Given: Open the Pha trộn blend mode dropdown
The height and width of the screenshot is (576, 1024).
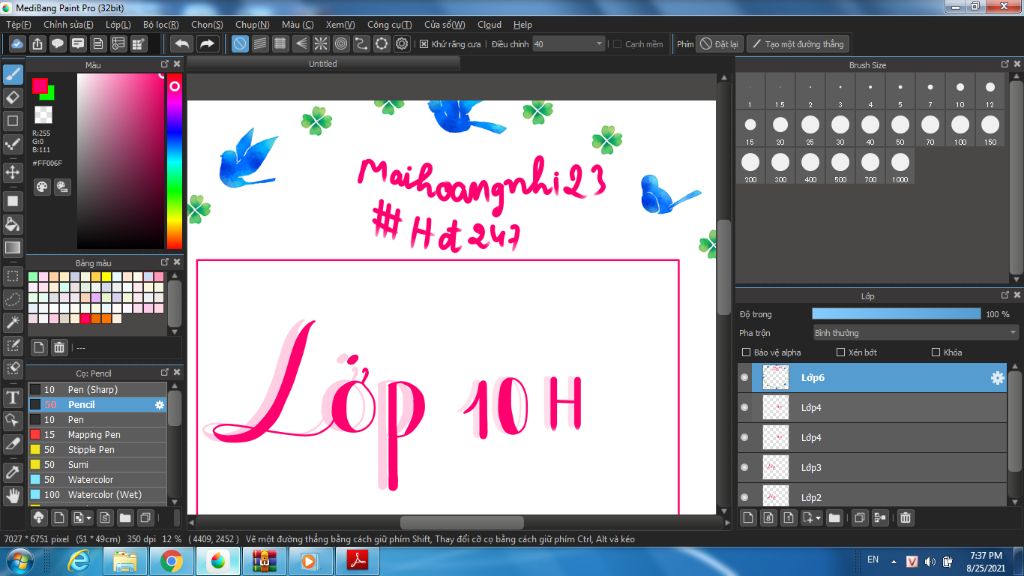Looking at the screenshot, I should coord(915,332).
